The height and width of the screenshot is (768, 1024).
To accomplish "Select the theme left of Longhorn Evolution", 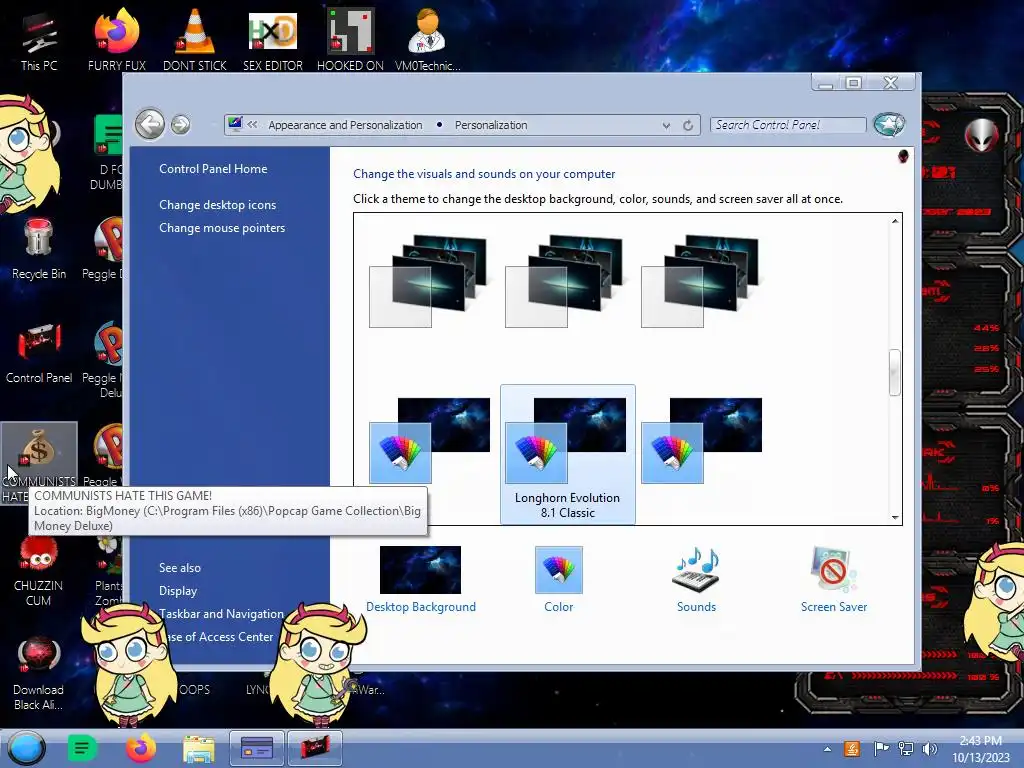I will [x=429, y=441].
